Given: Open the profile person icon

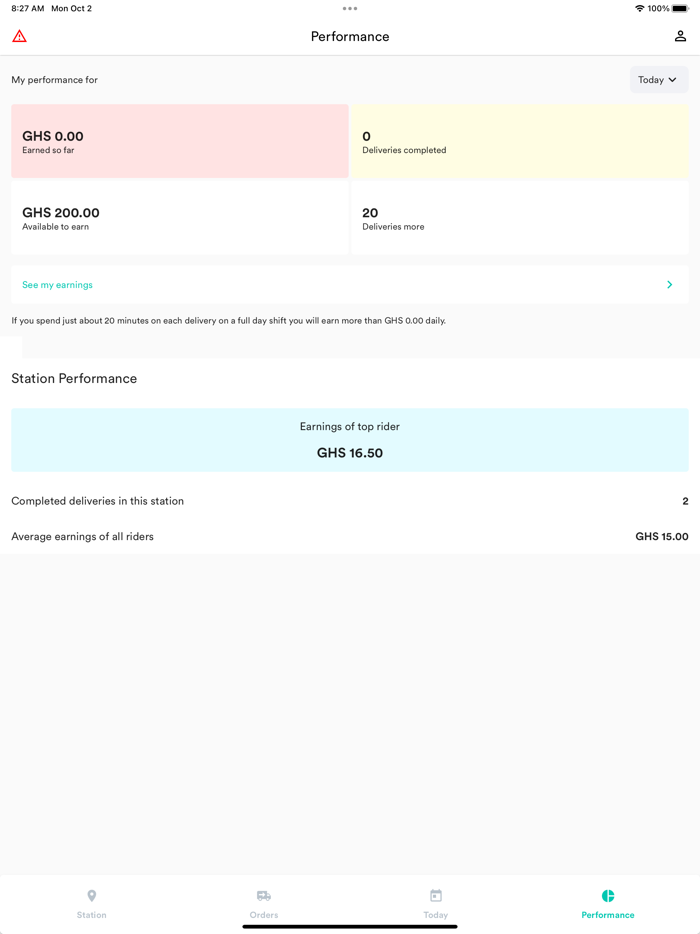Looking at the screenshot, I should [679, 35].
